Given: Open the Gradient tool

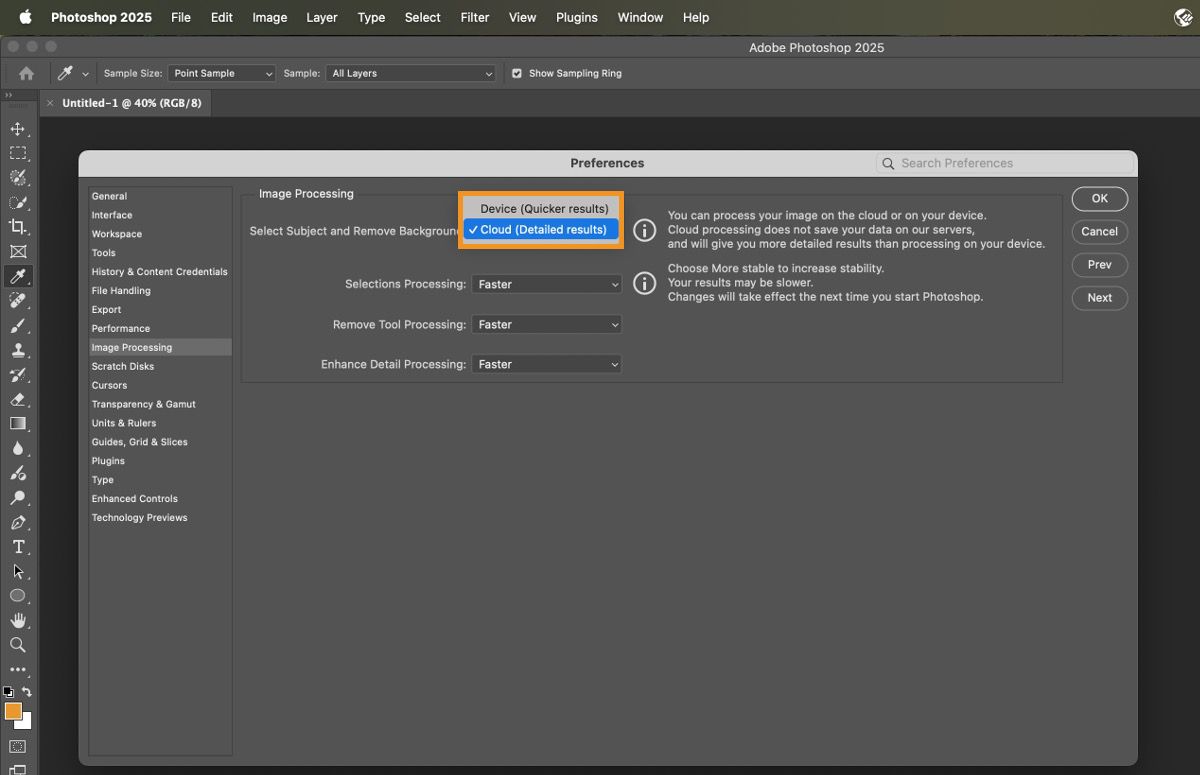Looking at the screenshot, I should (18, 423).
